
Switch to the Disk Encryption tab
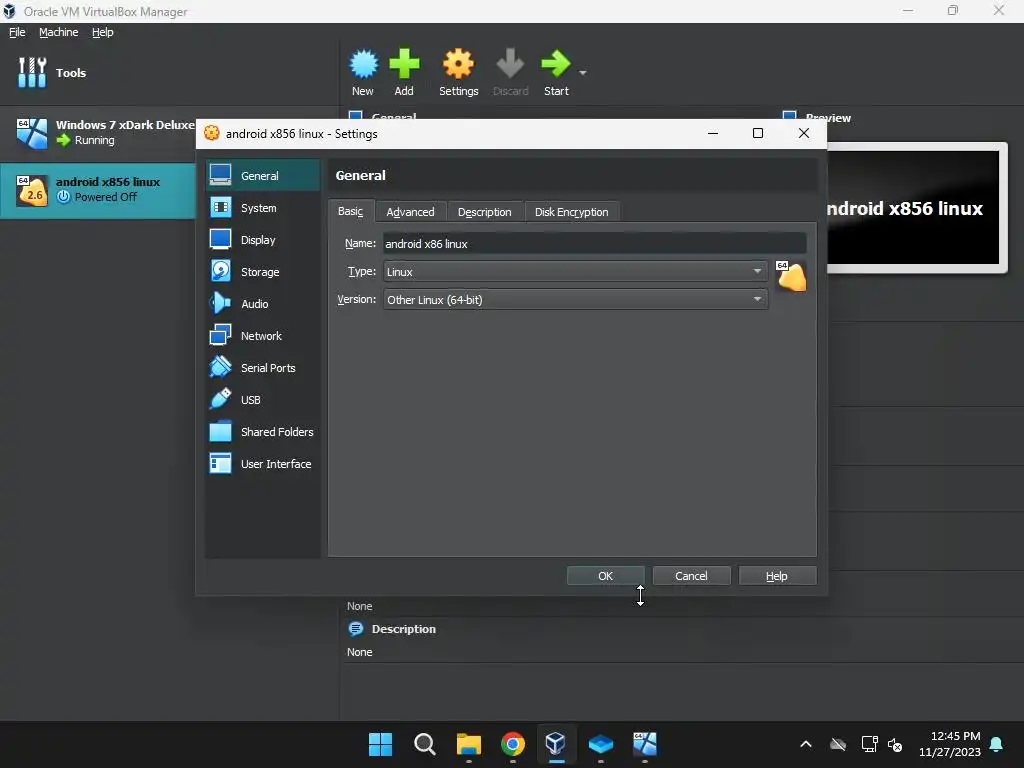[x=571, y=212]
